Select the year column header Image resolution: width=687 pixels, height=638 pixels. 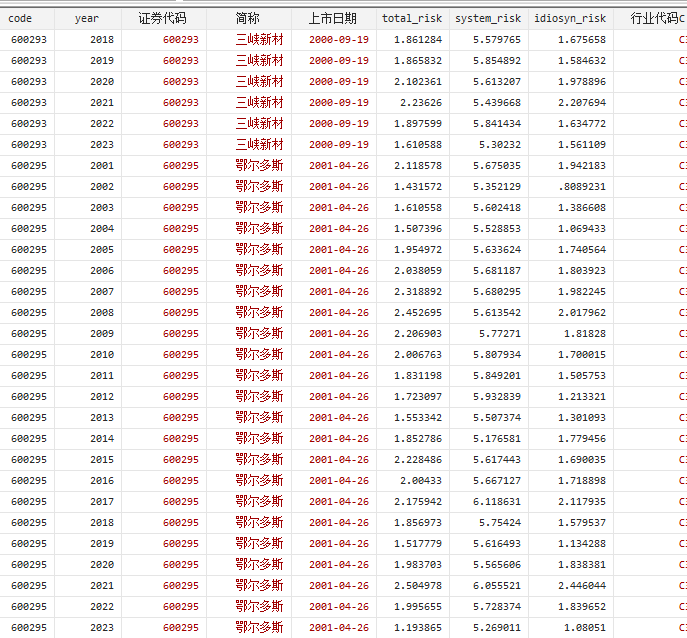point(87,18)
